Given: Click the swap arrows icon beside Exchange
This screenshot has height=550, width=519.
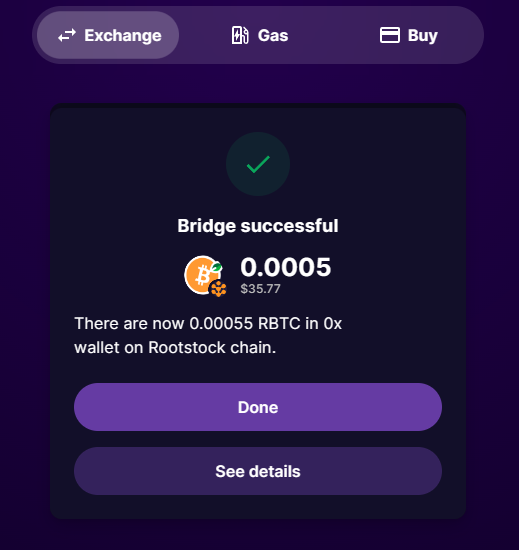Looking at the screenshot, I should (67, 35).
